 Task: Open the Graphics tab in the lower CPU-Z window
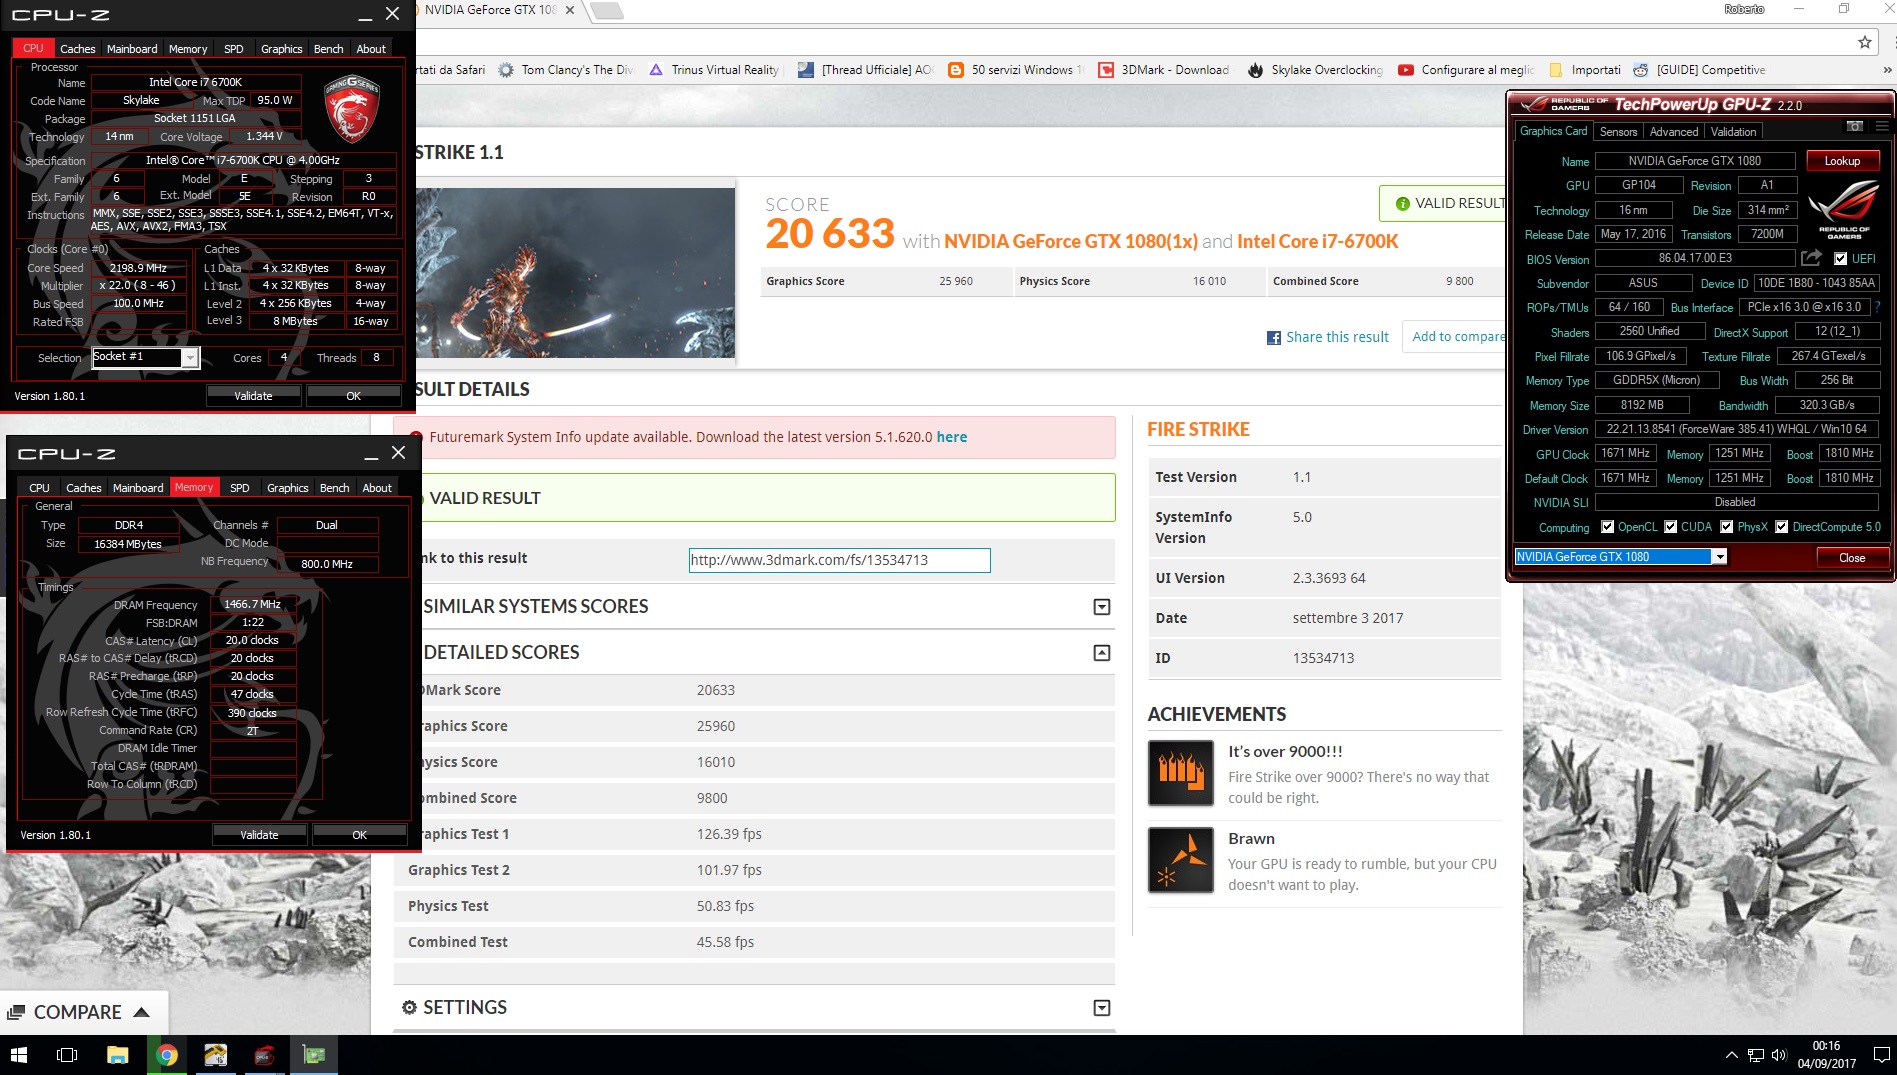287,488
